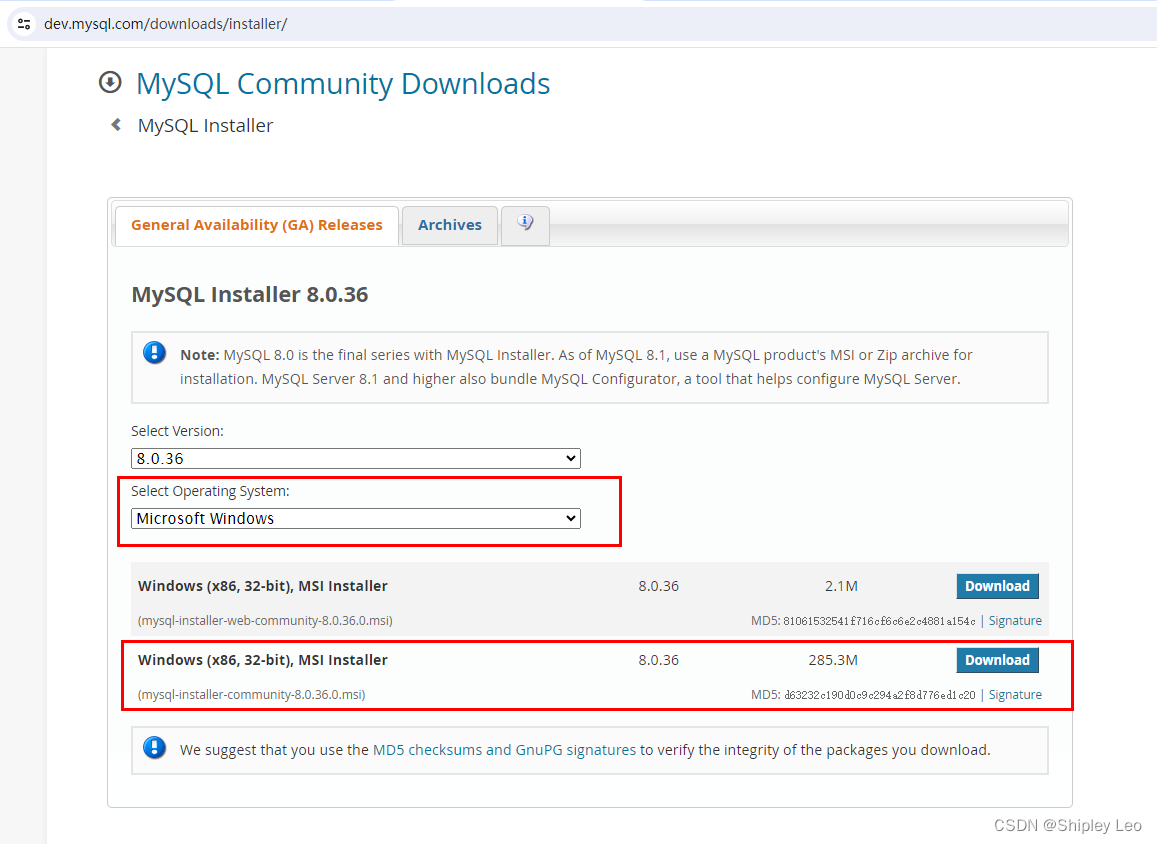
Task: Open Signature link for web-community msi
Action: (x=1015, y=621)
